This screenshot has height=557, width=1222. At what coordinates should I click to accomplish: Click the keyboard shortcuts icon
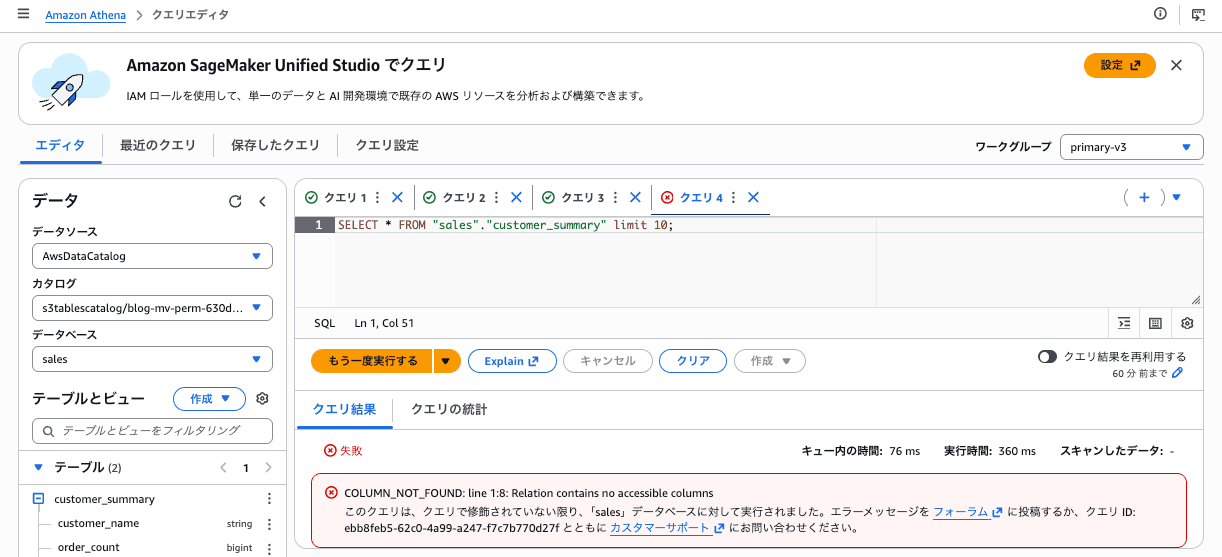[x=1155, y=323]
